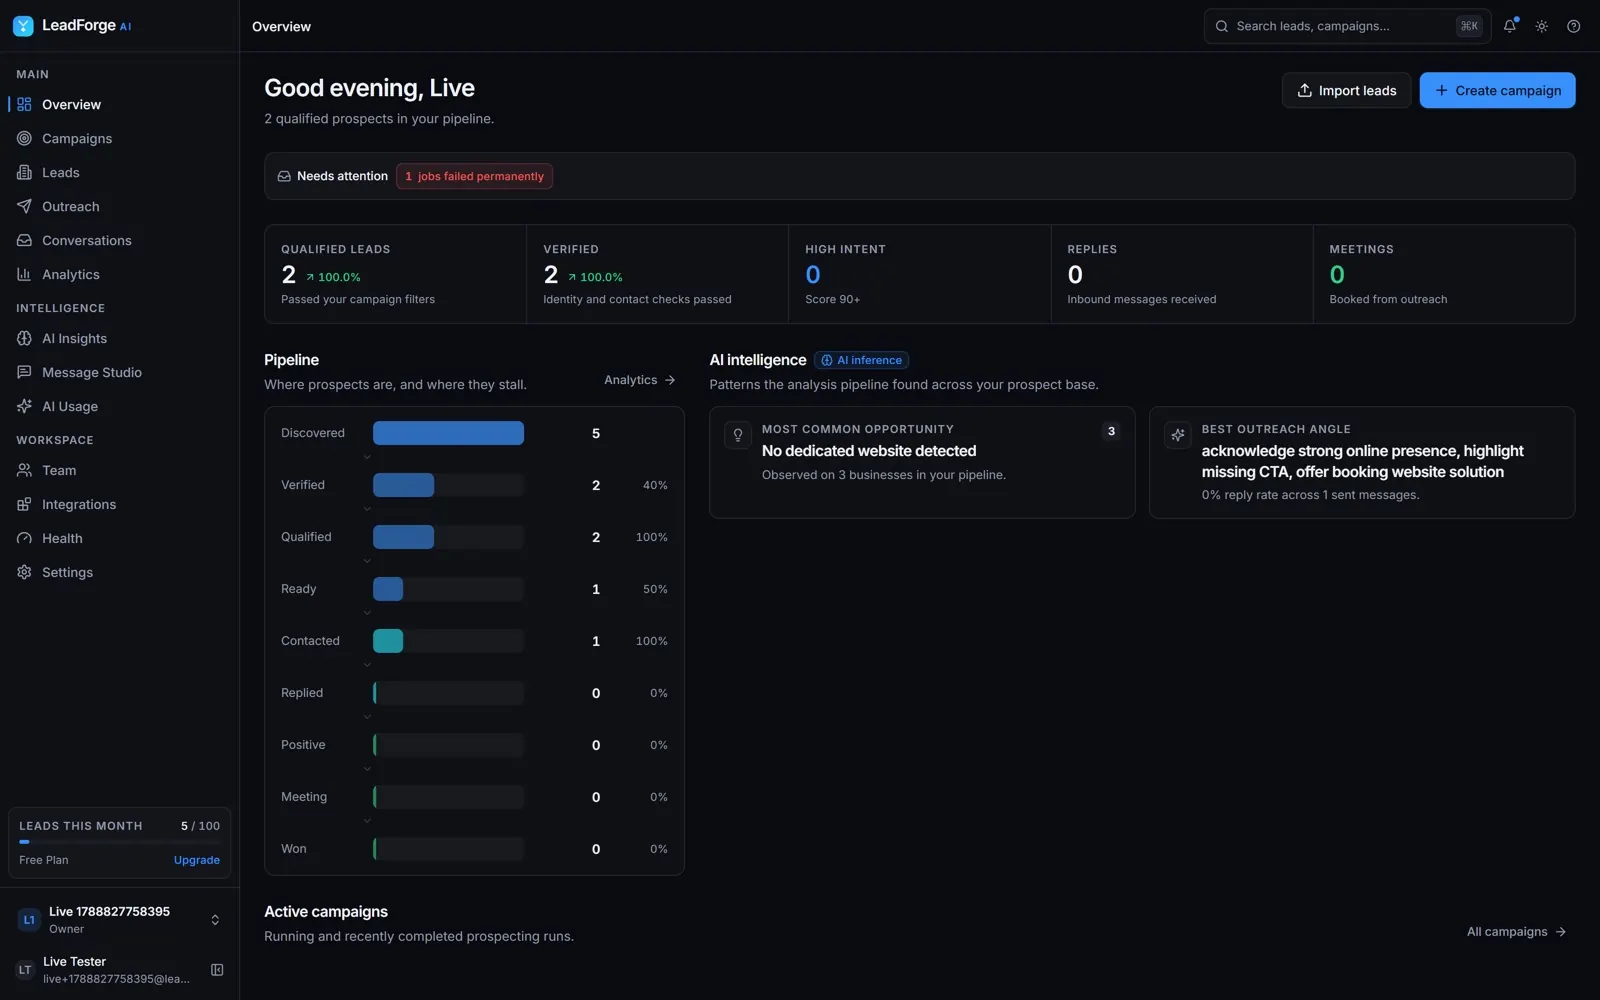The width and height of the screenshot is (1600, 1000).
Task: Click 'Booked from outreach' text
Action: pos(1388,299)
